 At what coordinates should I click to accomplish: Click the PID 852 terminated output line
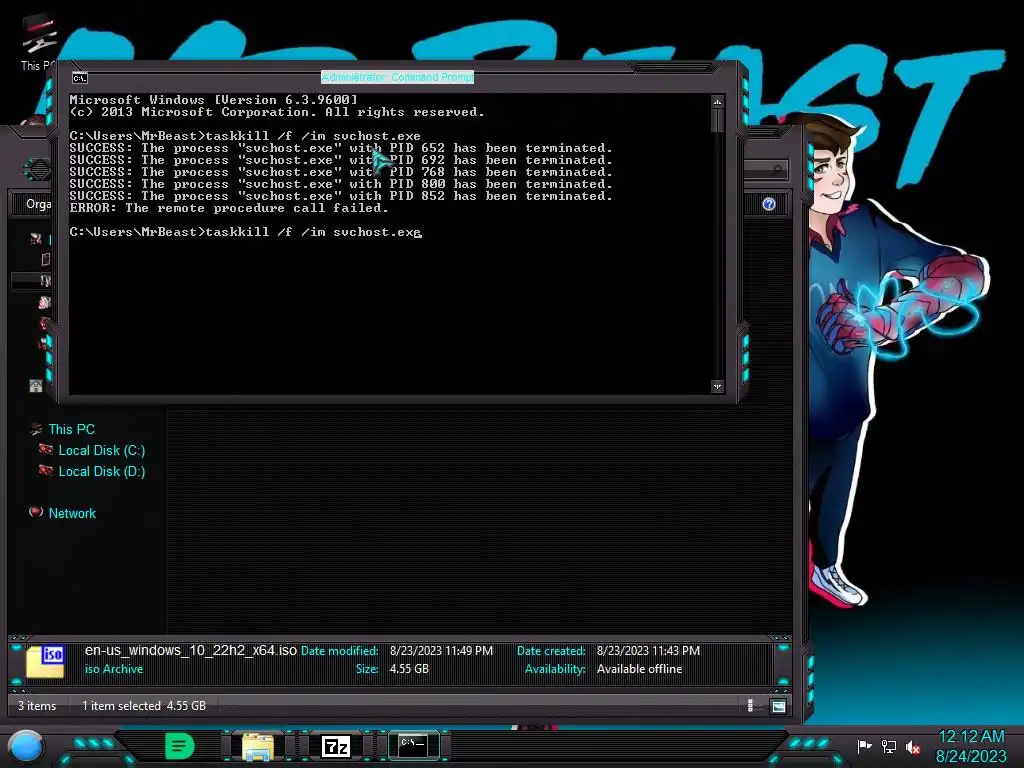click(x=341, y=196)
